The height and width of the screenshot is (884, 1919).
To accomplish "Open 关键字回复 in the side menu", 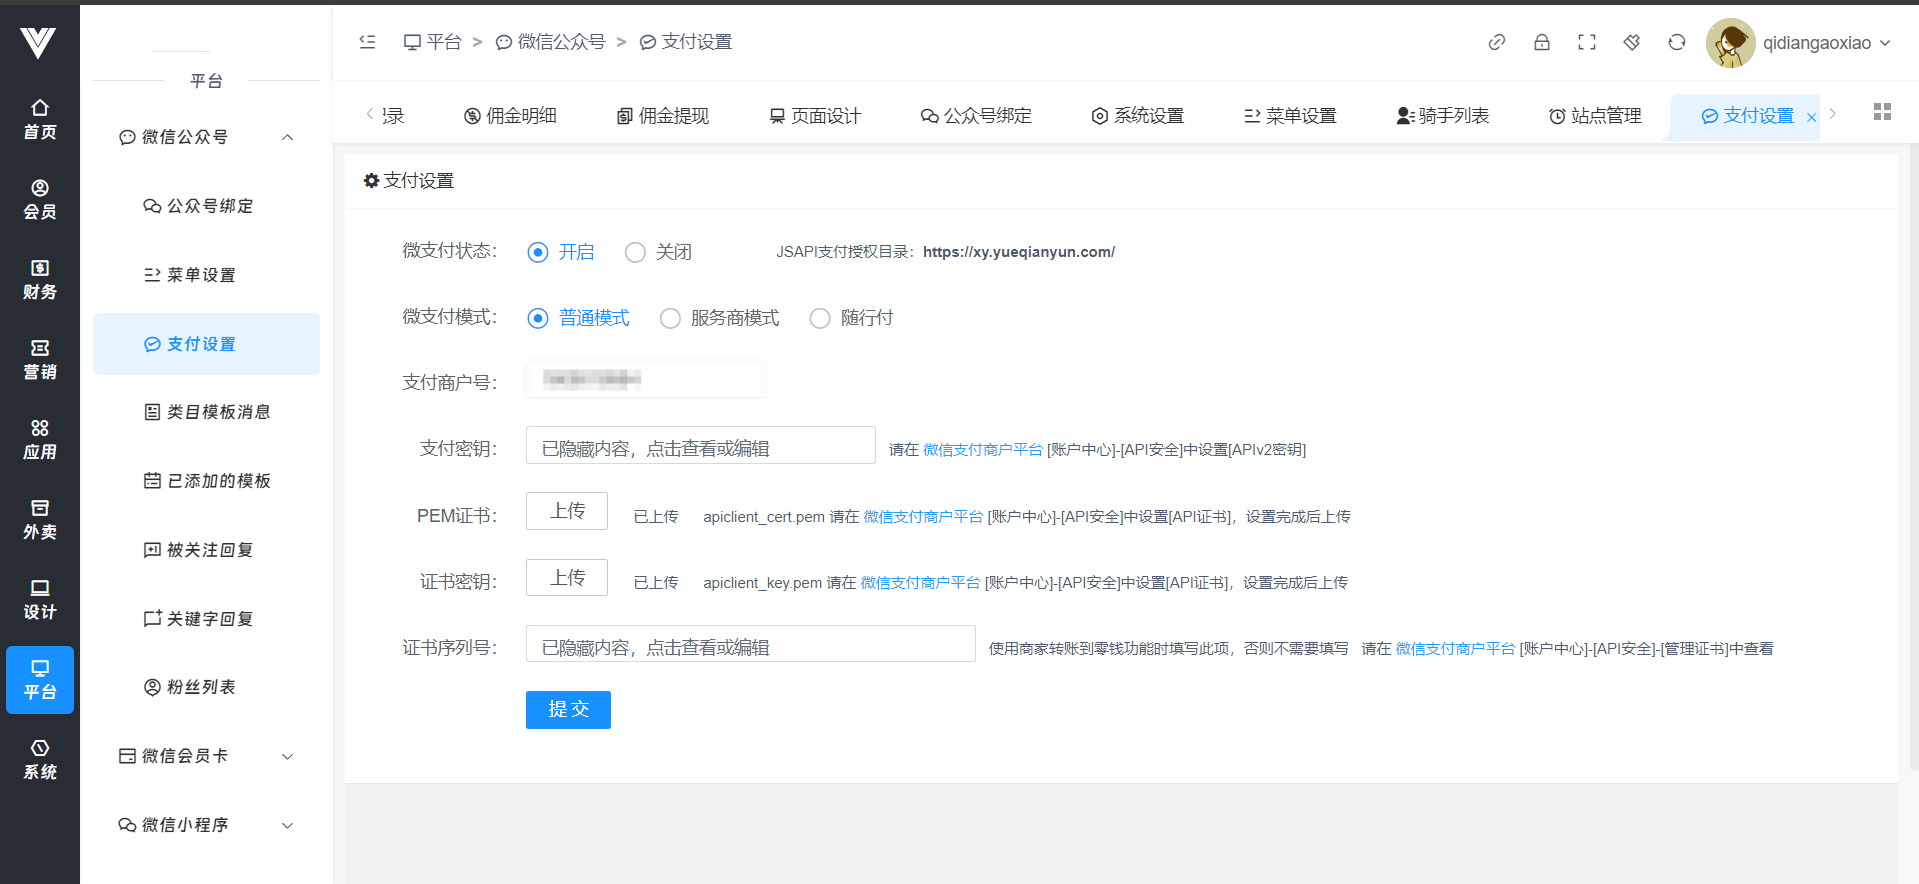I will [209, 619].
